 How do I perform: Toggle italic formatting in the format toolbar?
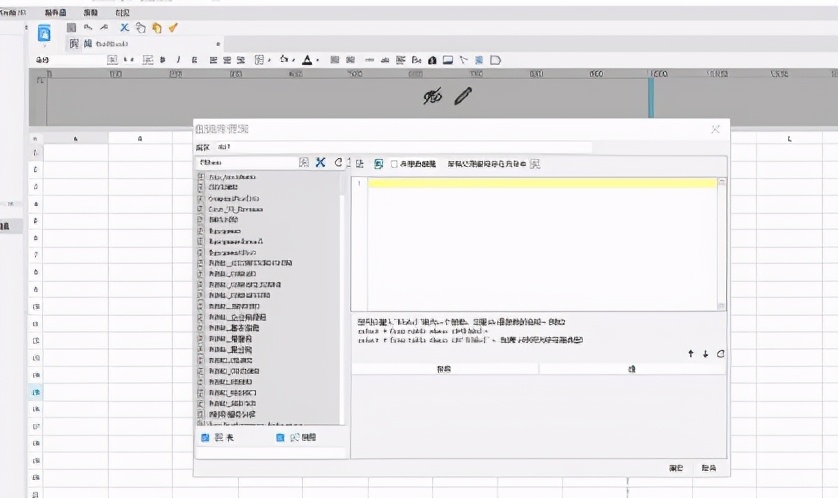[179, 60]
